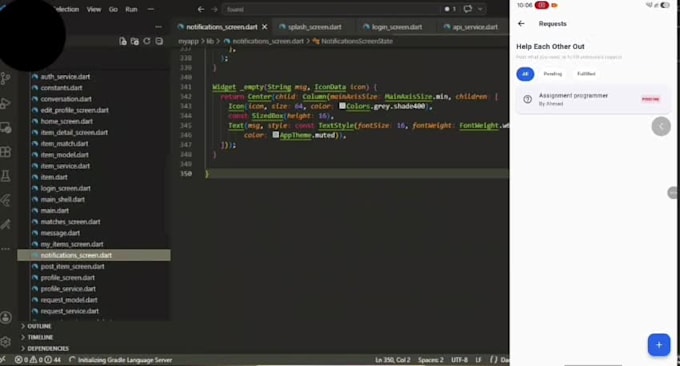Click Initializing Gradle Language Server status

pos(121,360)
